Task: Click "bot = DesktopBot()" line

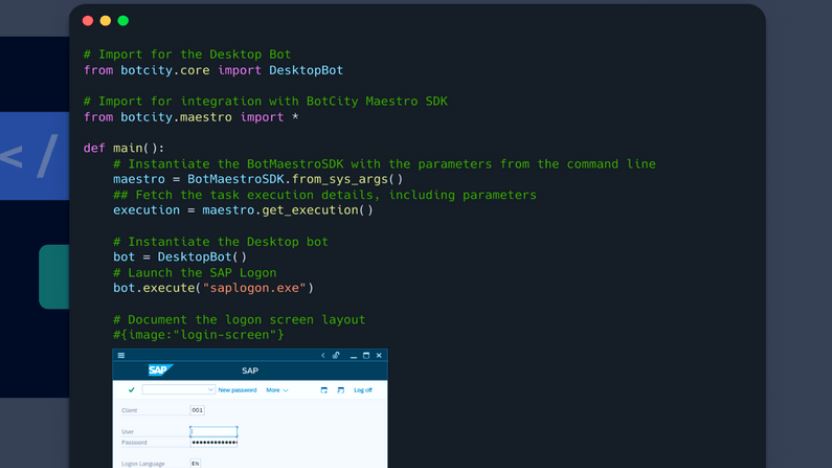Action: point(180,257)
